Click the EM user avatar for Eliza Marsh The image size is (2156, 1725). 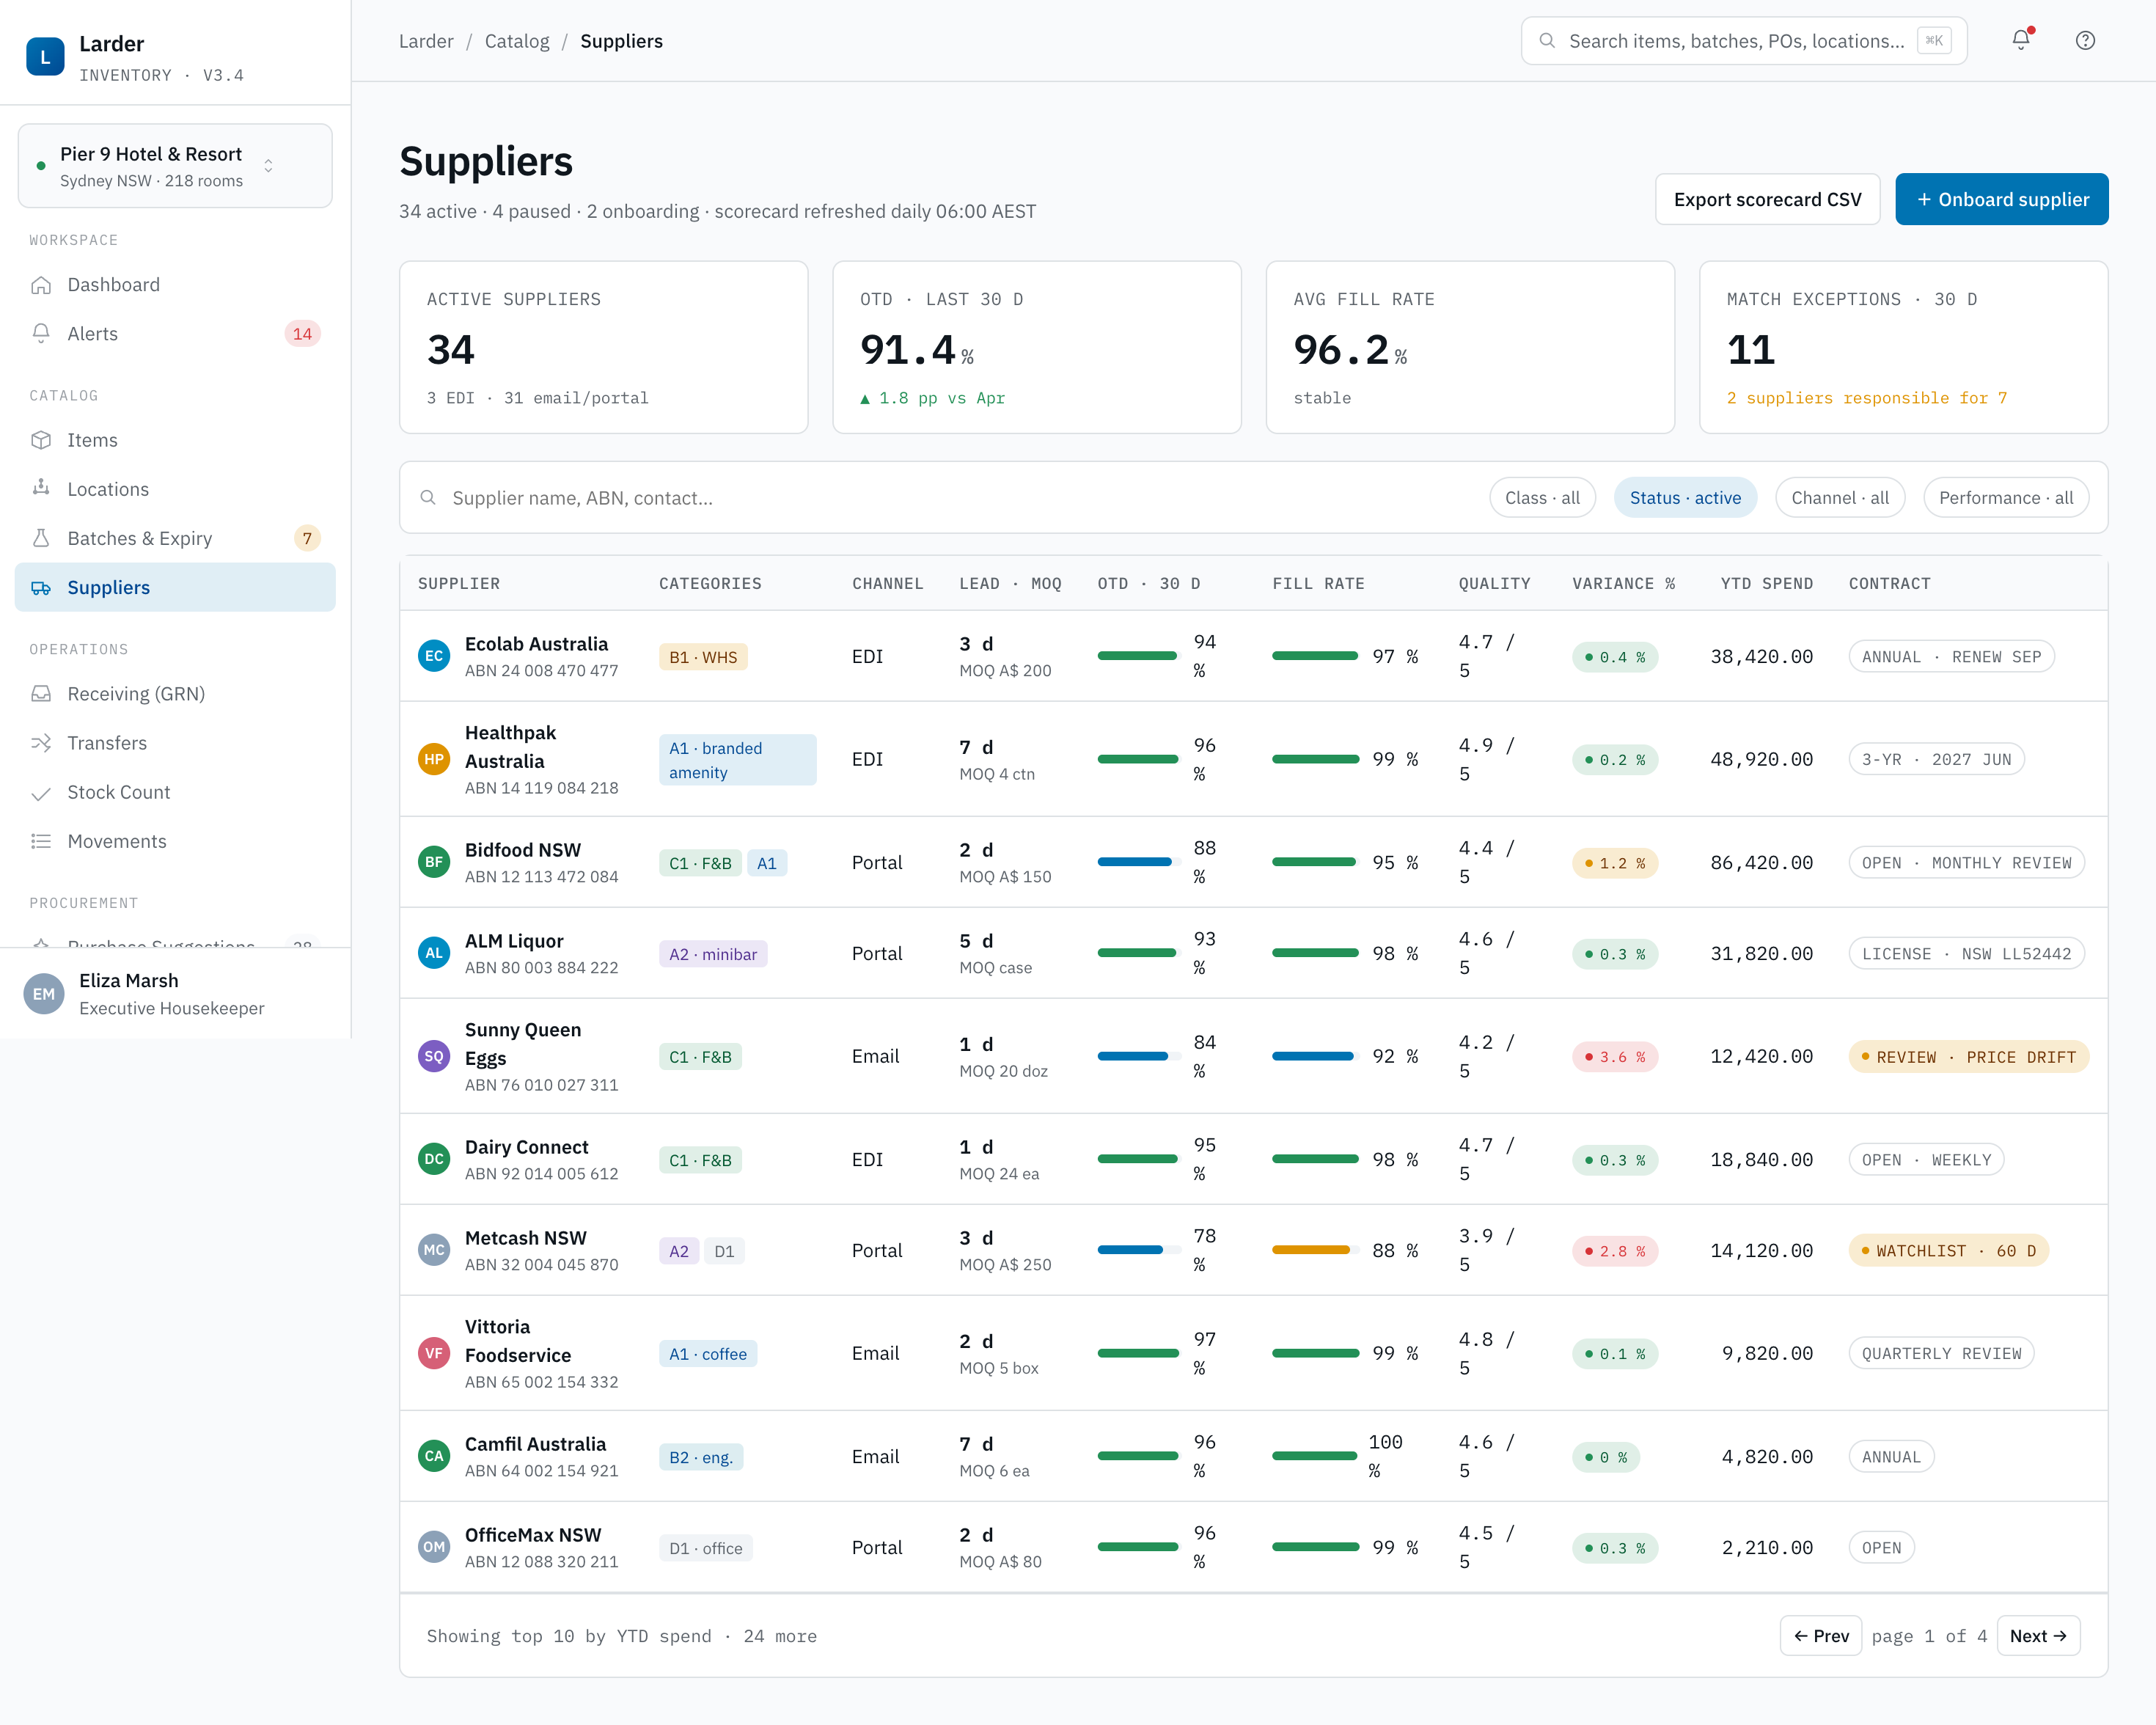pos(44,994)
